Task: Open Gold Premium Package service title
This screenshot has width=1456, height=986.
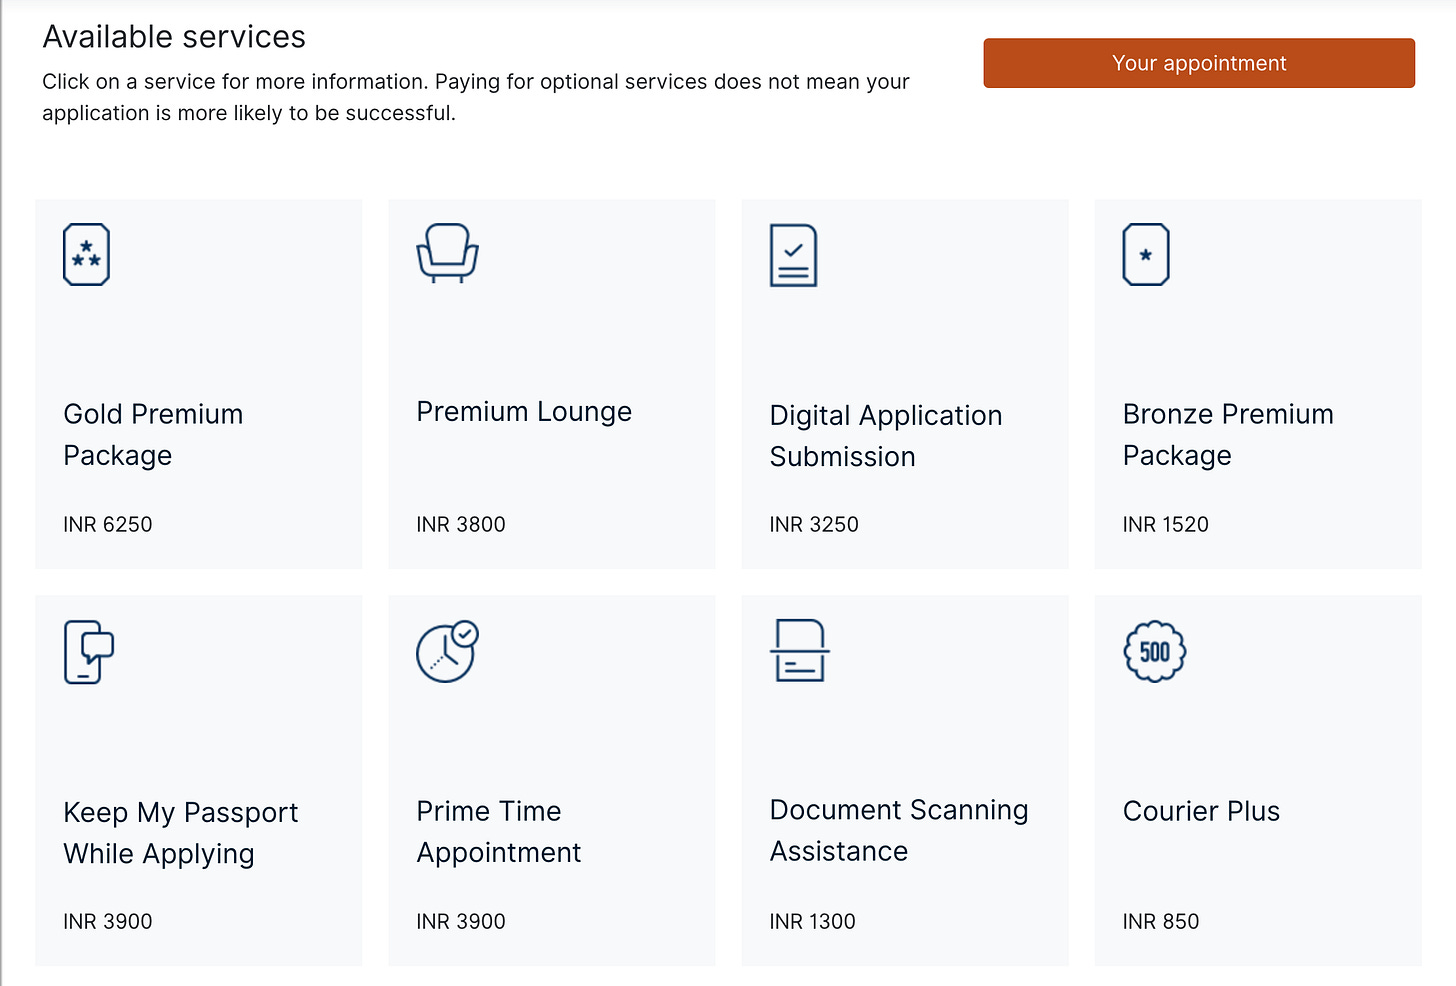Action: (153, 434)
